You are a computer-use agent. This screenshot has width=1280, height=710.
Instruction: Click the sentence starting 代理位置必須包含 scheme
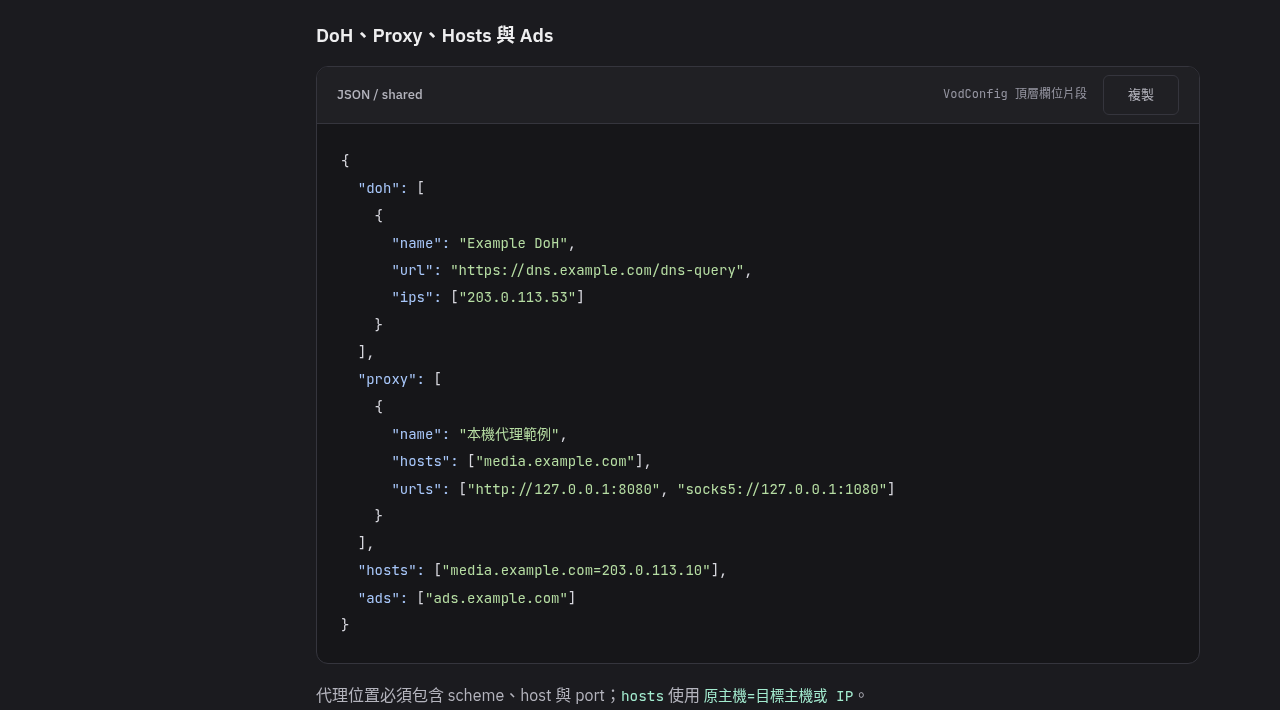pyautogui.click(x=591, y=695)
